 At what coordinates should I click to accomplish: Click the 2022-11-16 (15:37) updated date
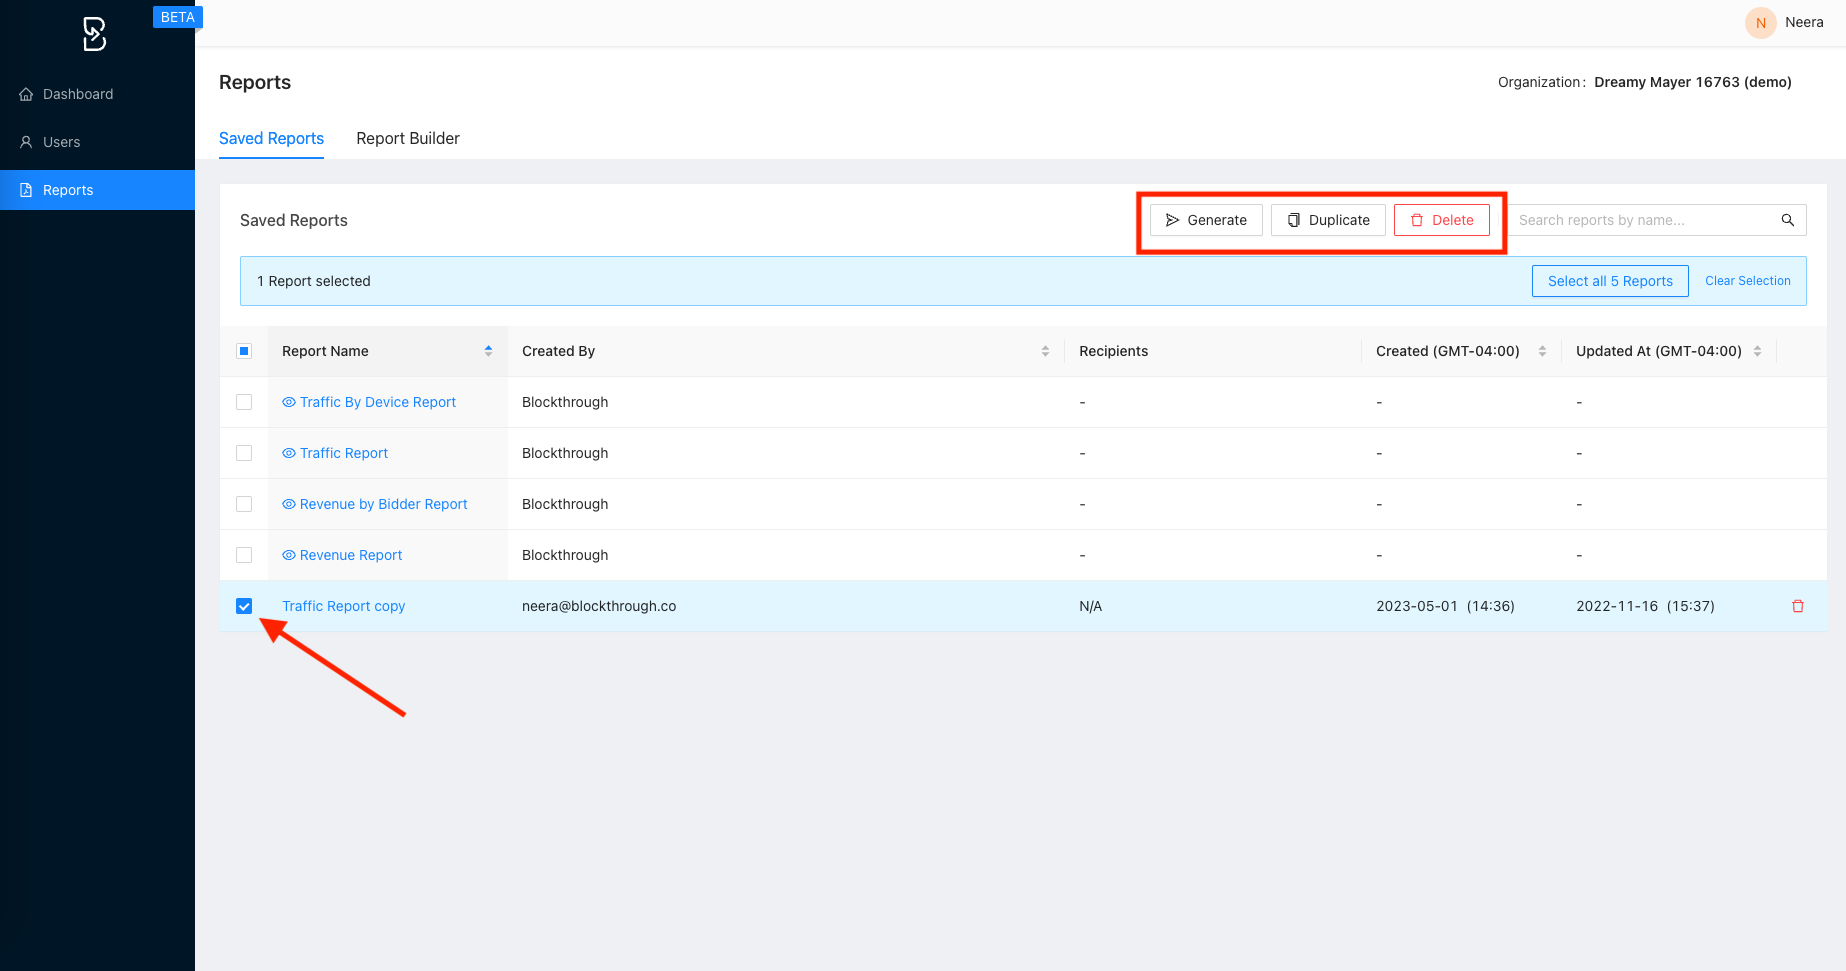click(x=1645, y=606)
